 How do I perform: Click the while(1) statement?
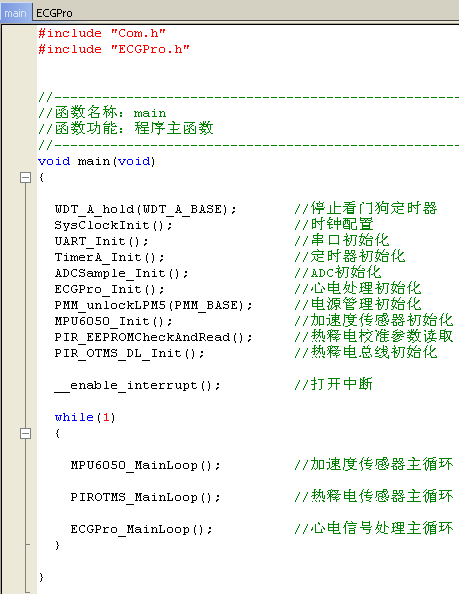[x=85, y=417]
